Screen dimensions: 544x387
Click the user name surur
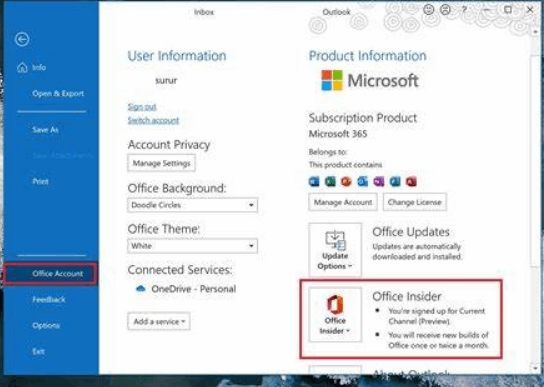166,81
